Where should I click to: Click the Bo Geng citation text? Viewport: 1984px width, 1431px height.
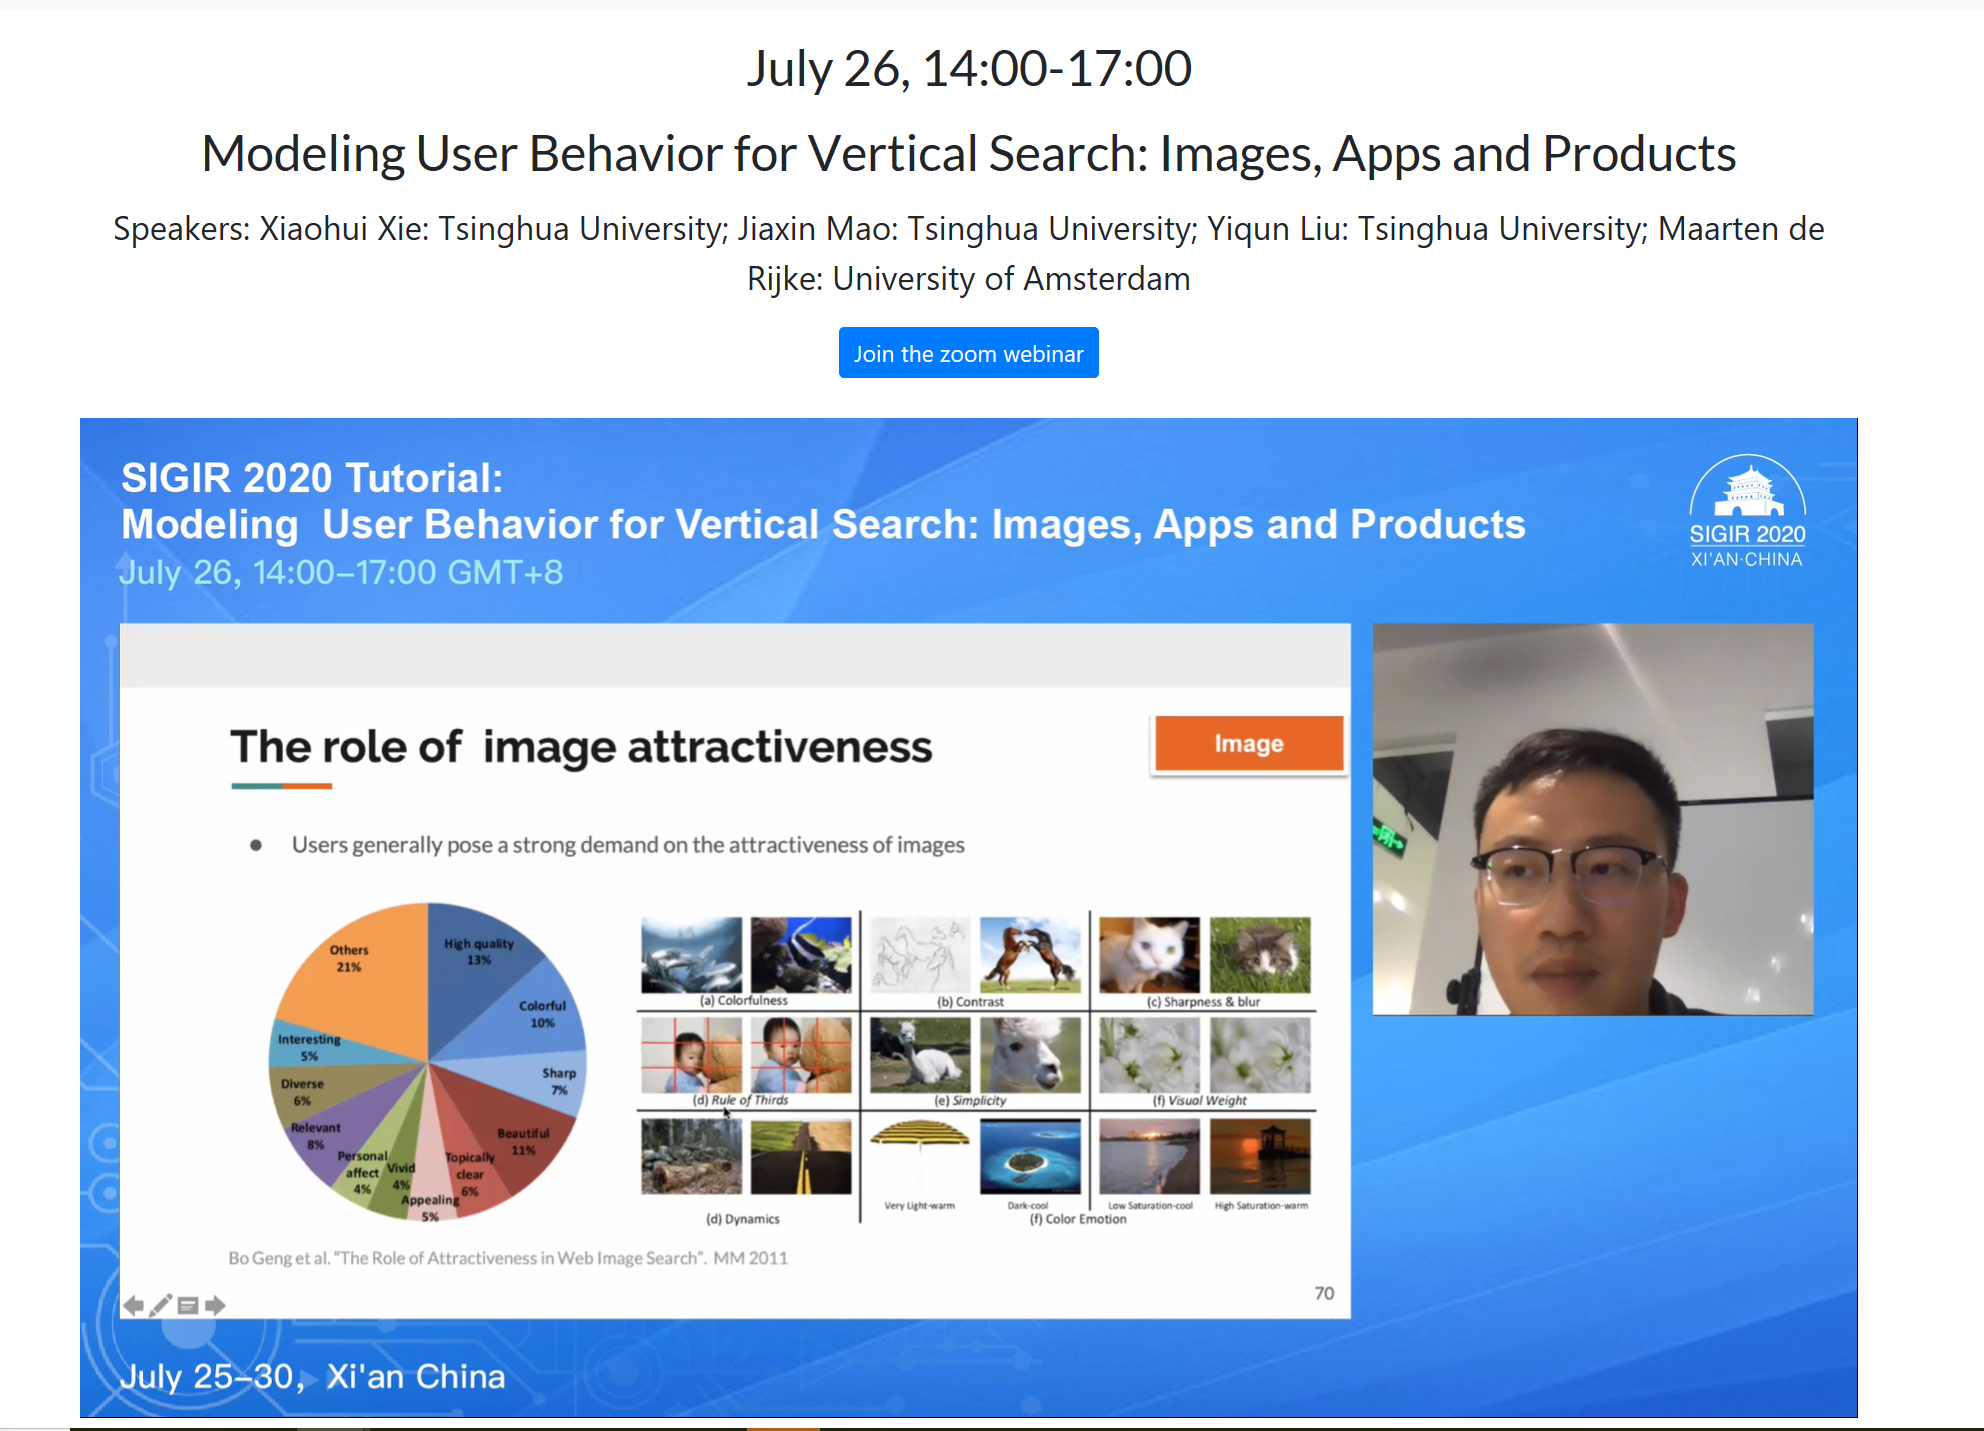[508, 1258]
